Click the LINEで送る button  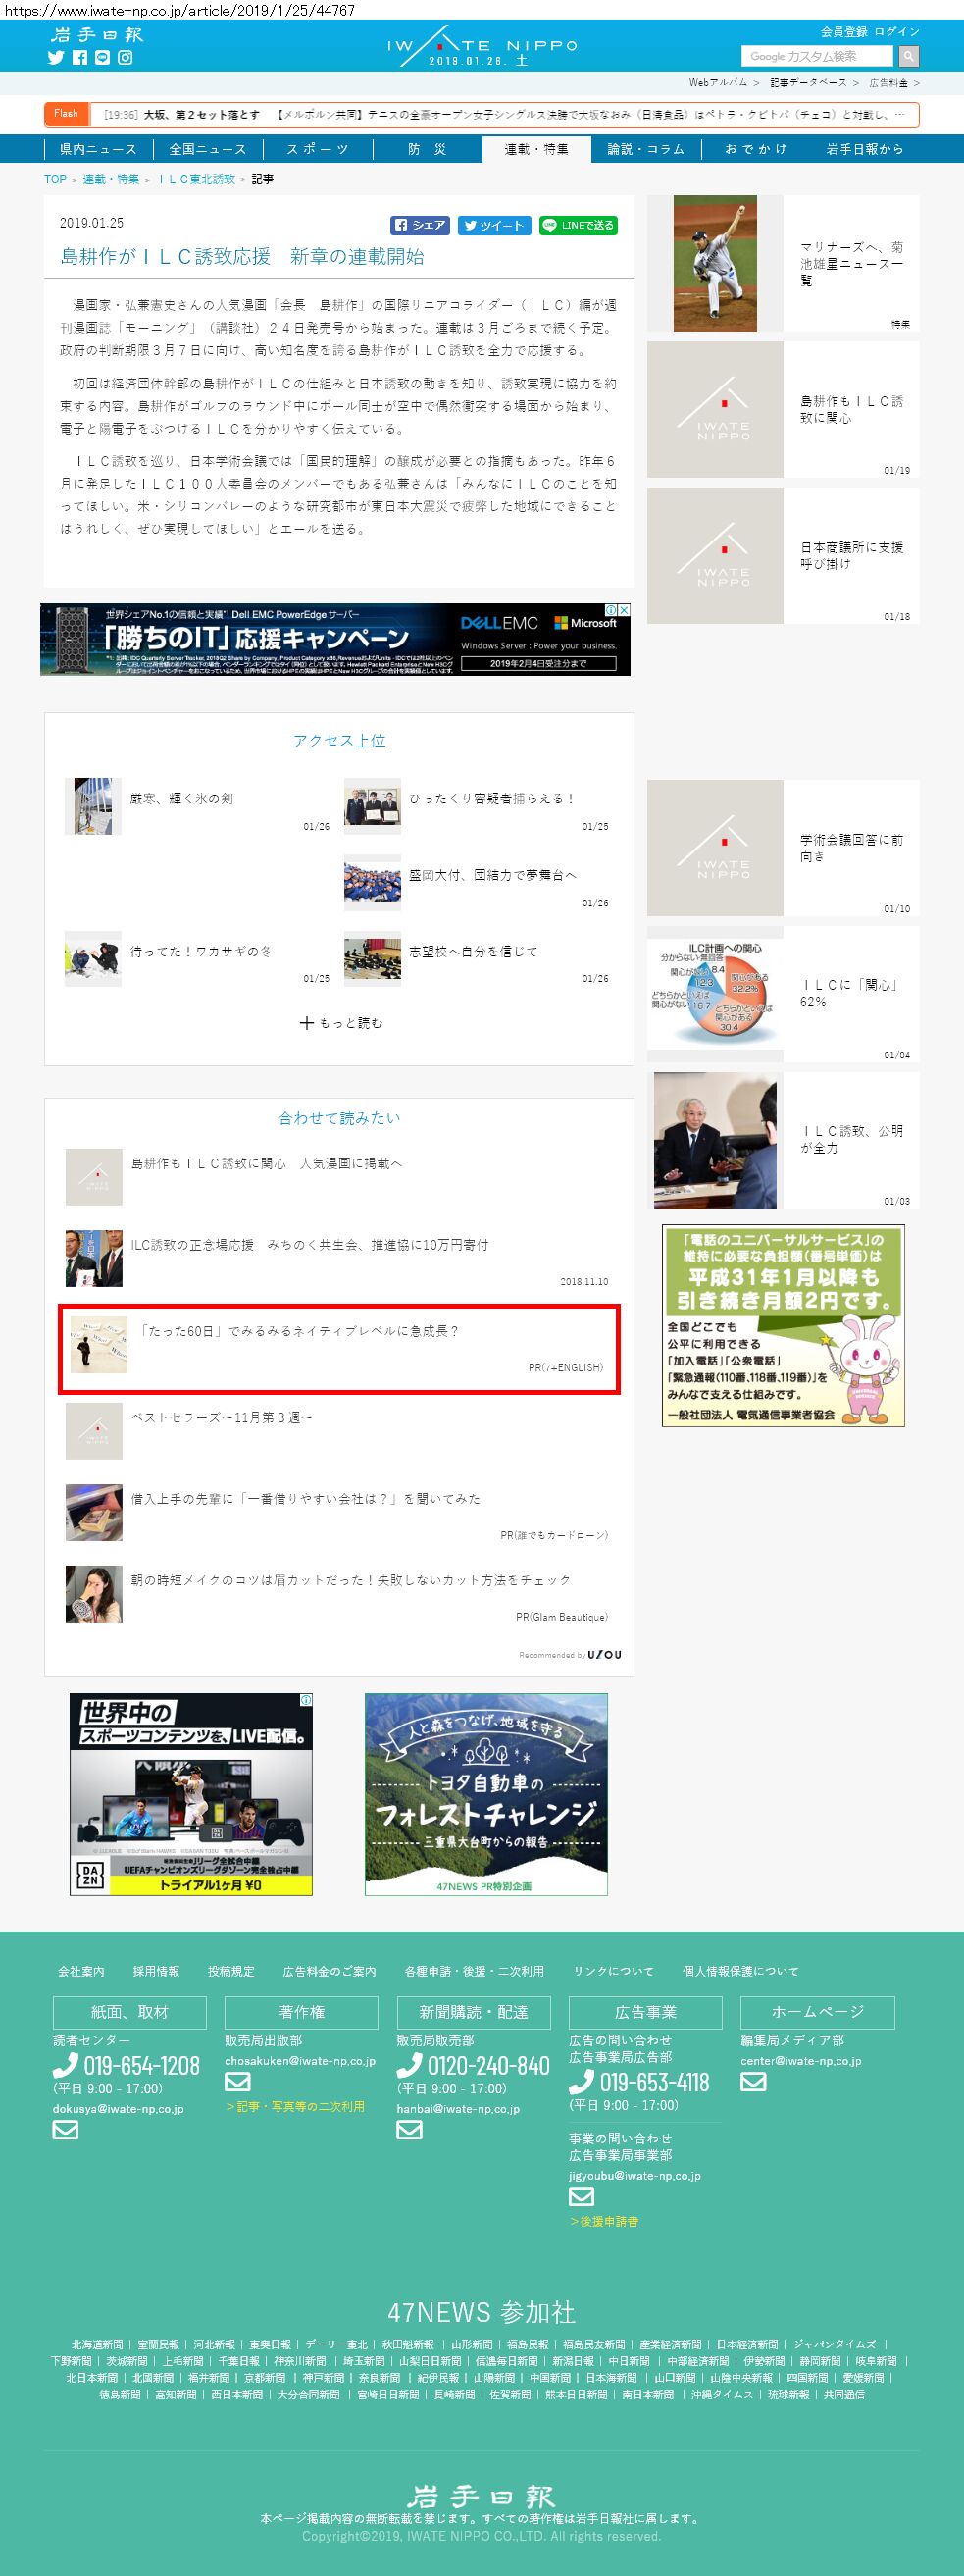[x=578, y=225]
